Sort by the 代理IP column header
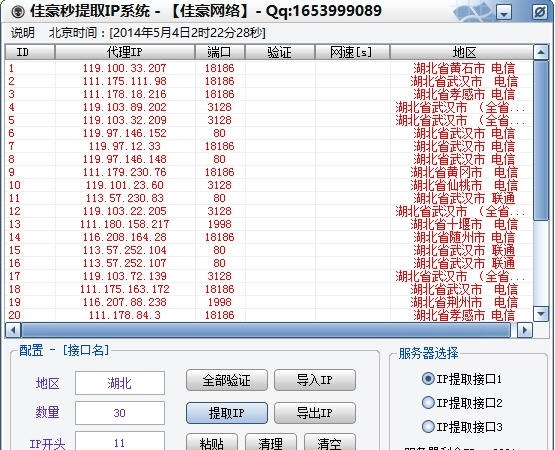The width and height of the screenshot is (555, 450). 125,52
